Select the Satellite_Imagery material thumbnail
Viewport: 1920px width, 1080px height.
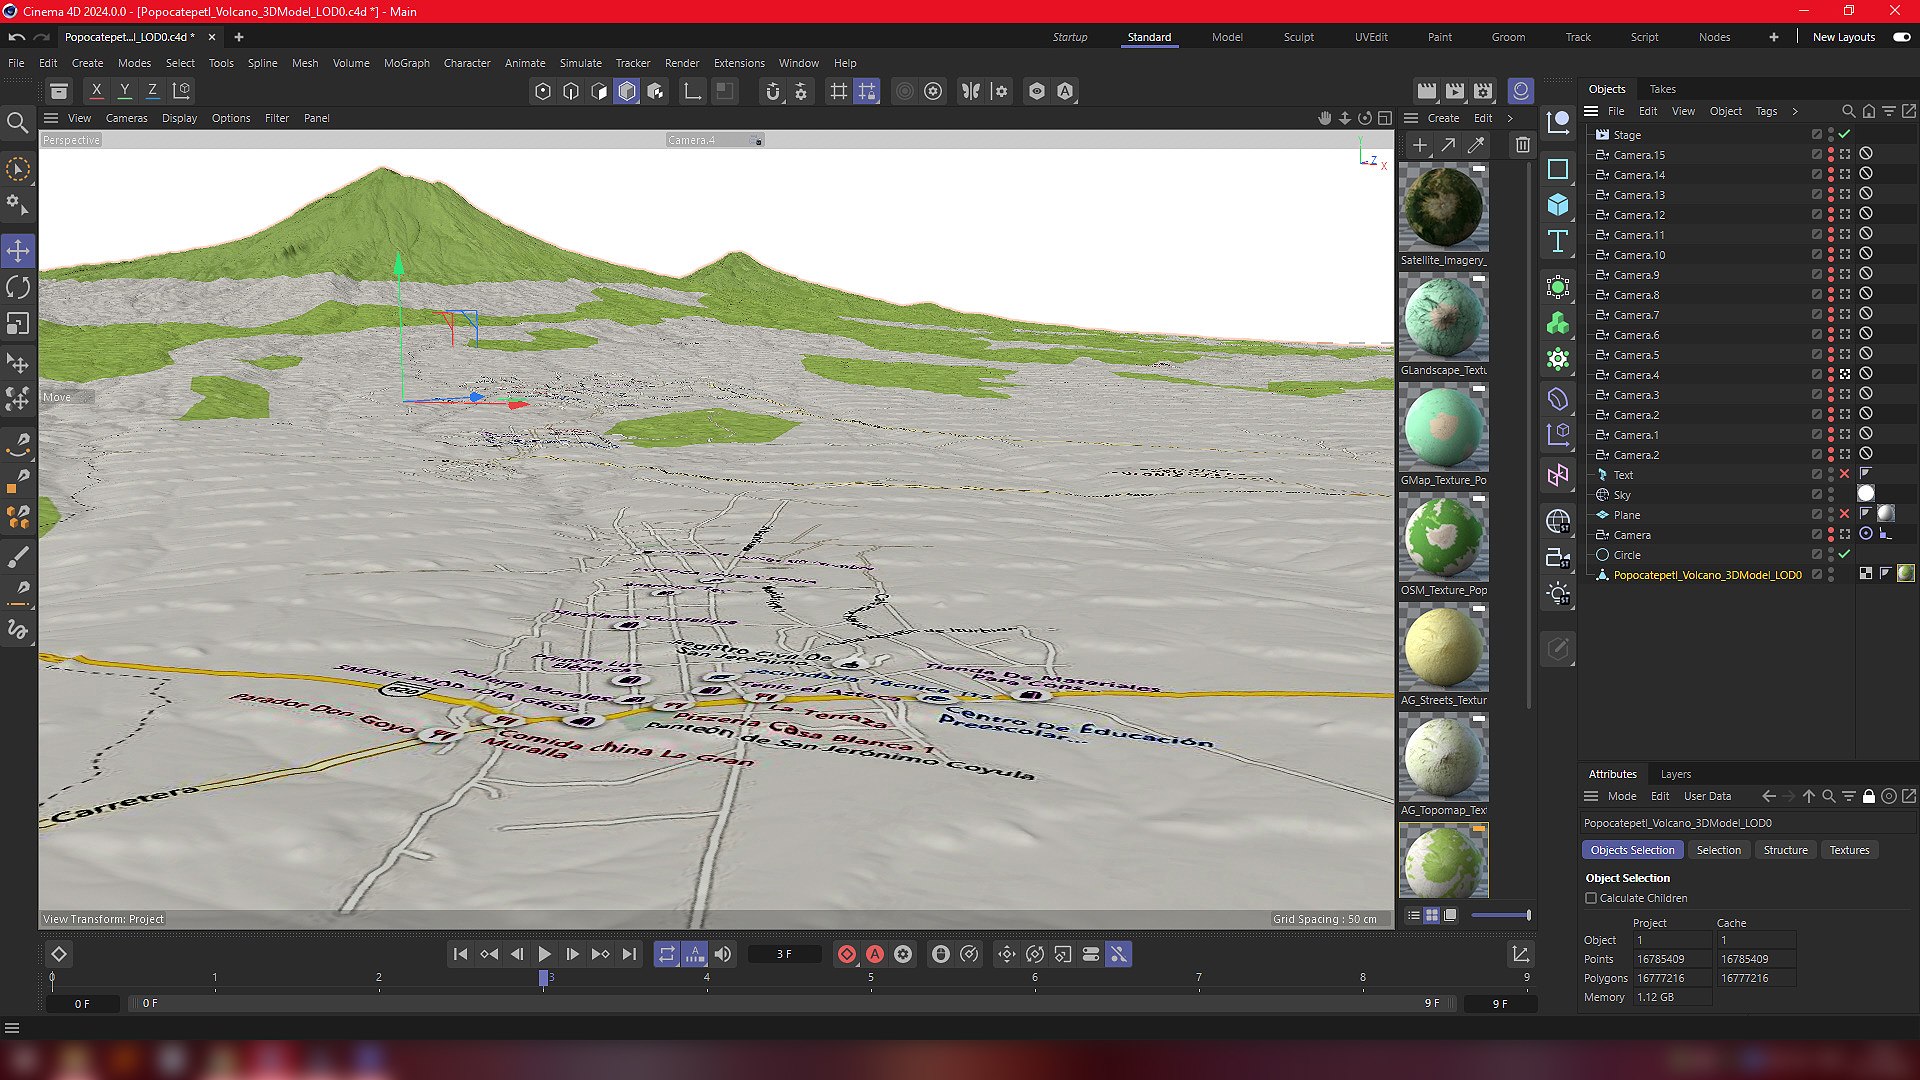pyautogui.click(x=1443, y=208)
